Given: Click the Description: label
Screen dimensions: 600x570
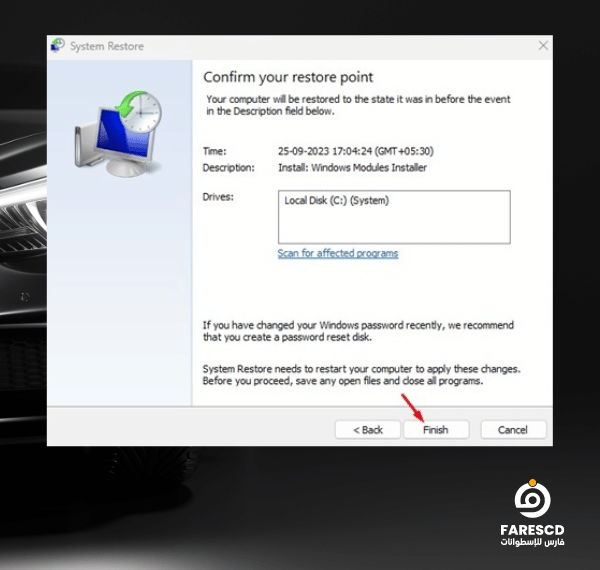Looking at the screenshot, I should pyautogui.click(x=228, y=168).
